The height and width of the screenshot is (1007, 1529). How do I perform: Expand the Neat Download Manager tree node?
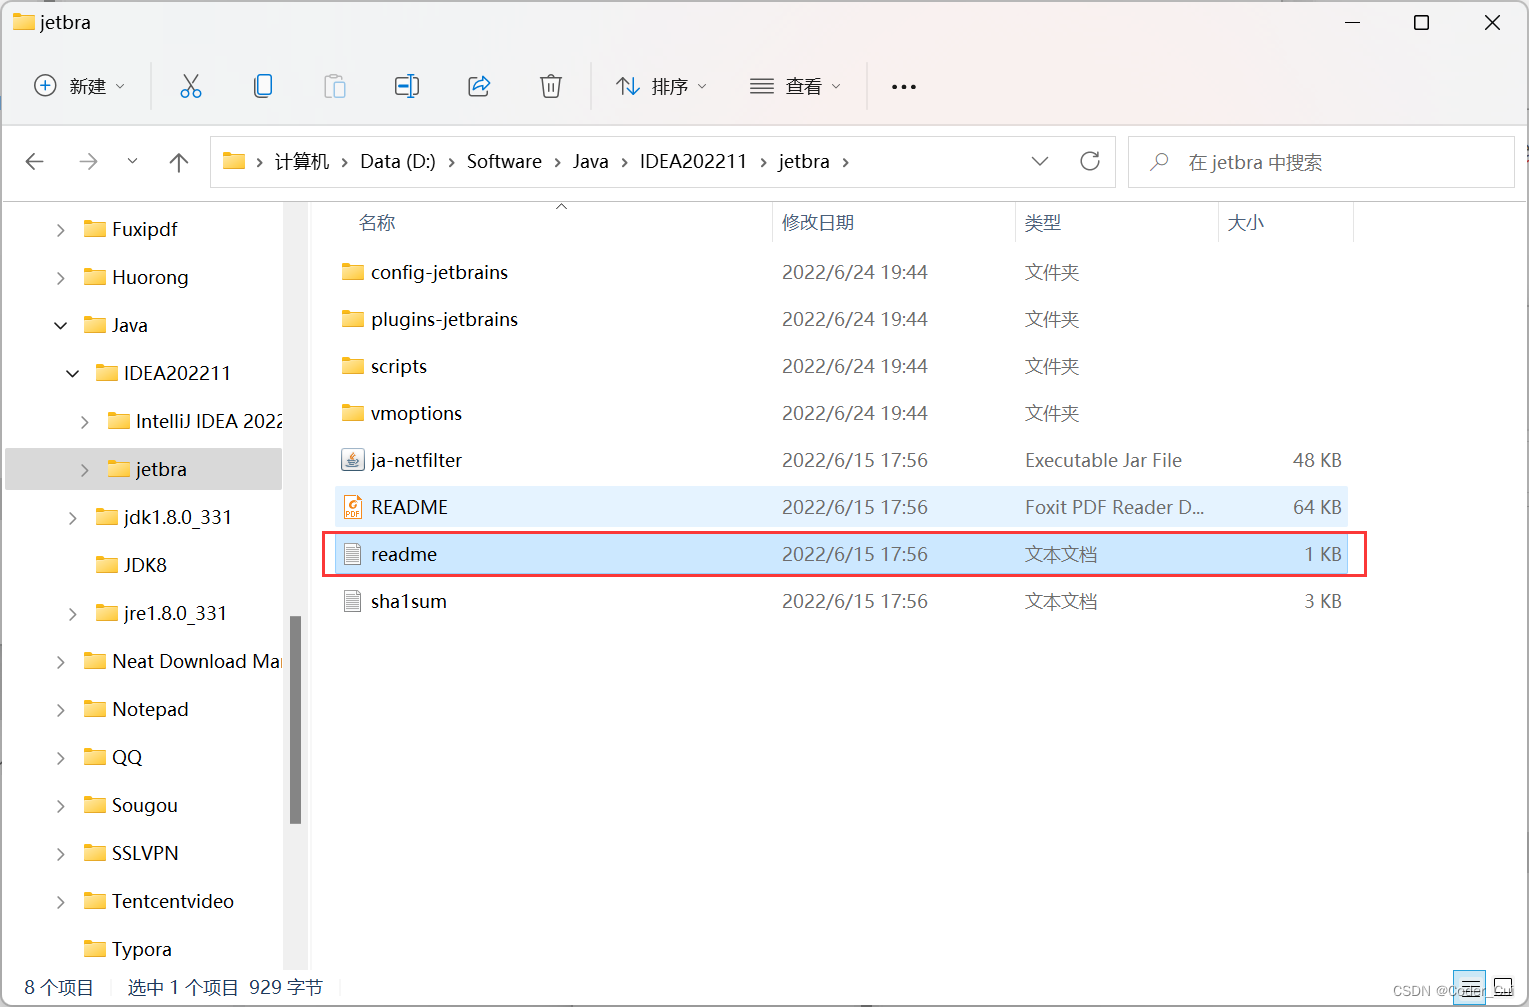(x=60, y=662)
